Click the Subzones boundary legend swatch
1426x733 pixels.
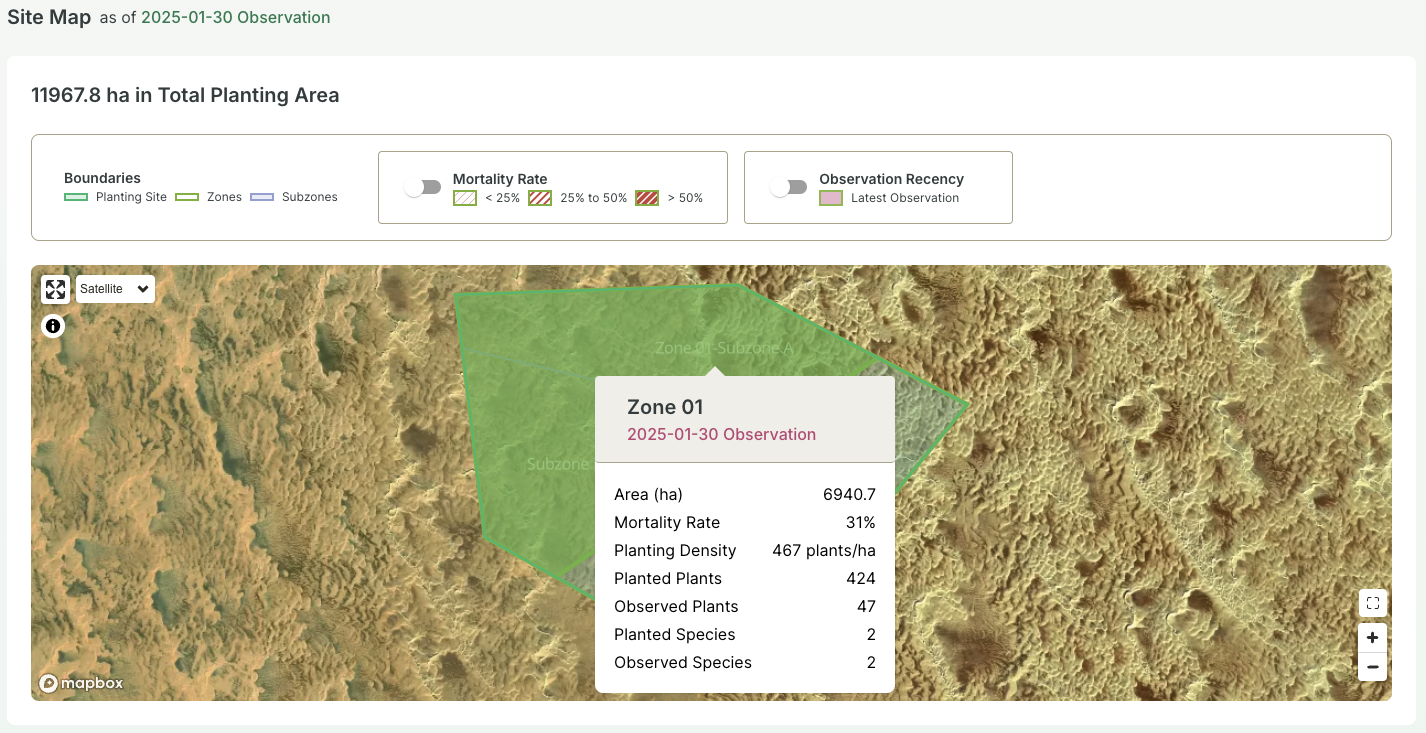click(262, 197)
